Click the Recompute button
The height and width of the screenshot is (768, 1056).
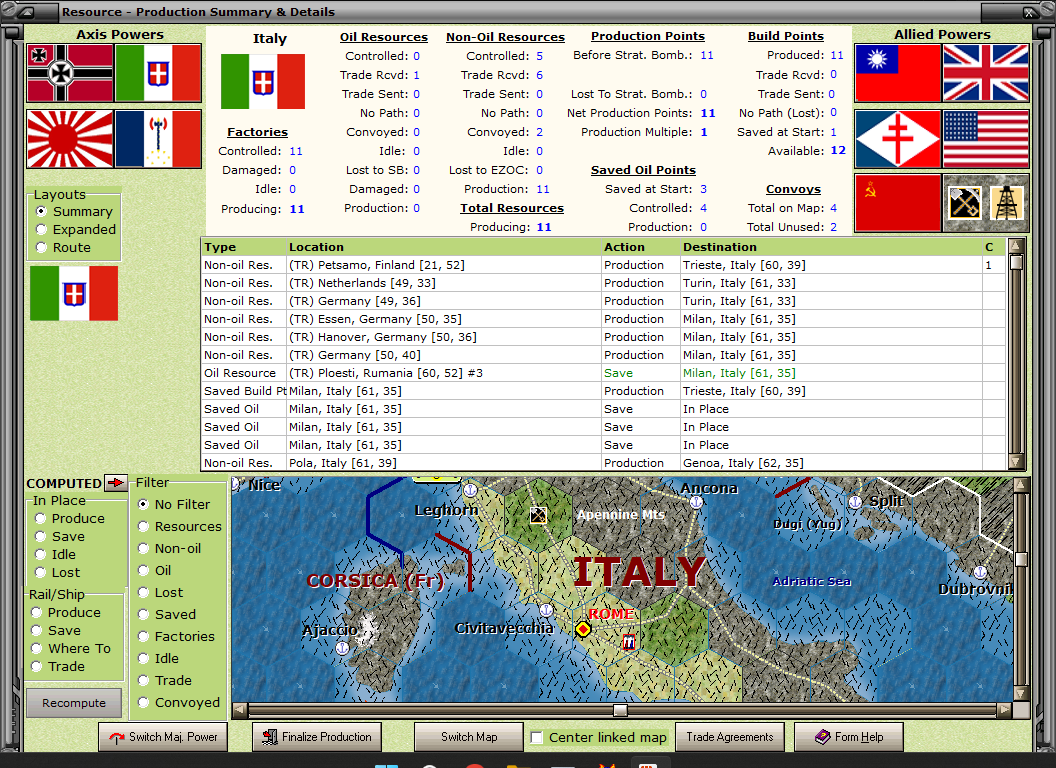(x=74, y=703)
